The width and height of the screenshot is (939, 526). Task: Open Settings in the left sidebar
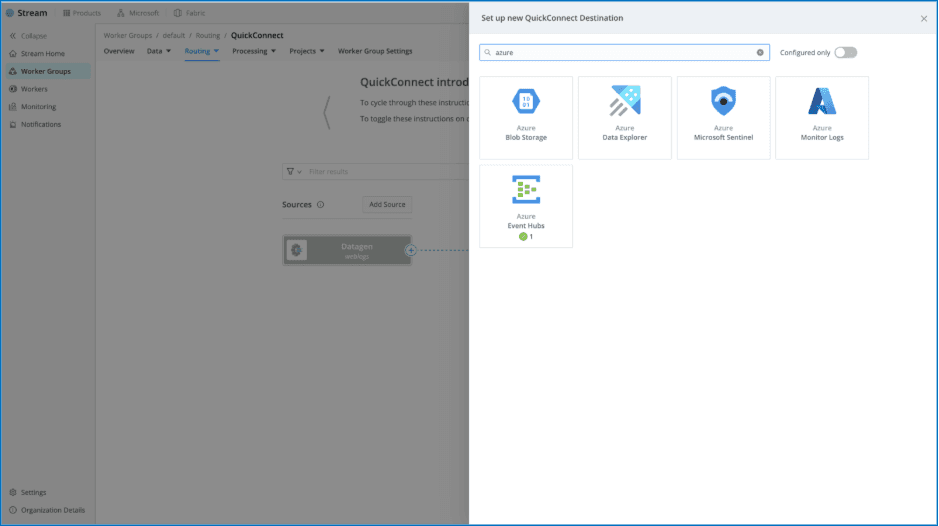click(33, 492)
